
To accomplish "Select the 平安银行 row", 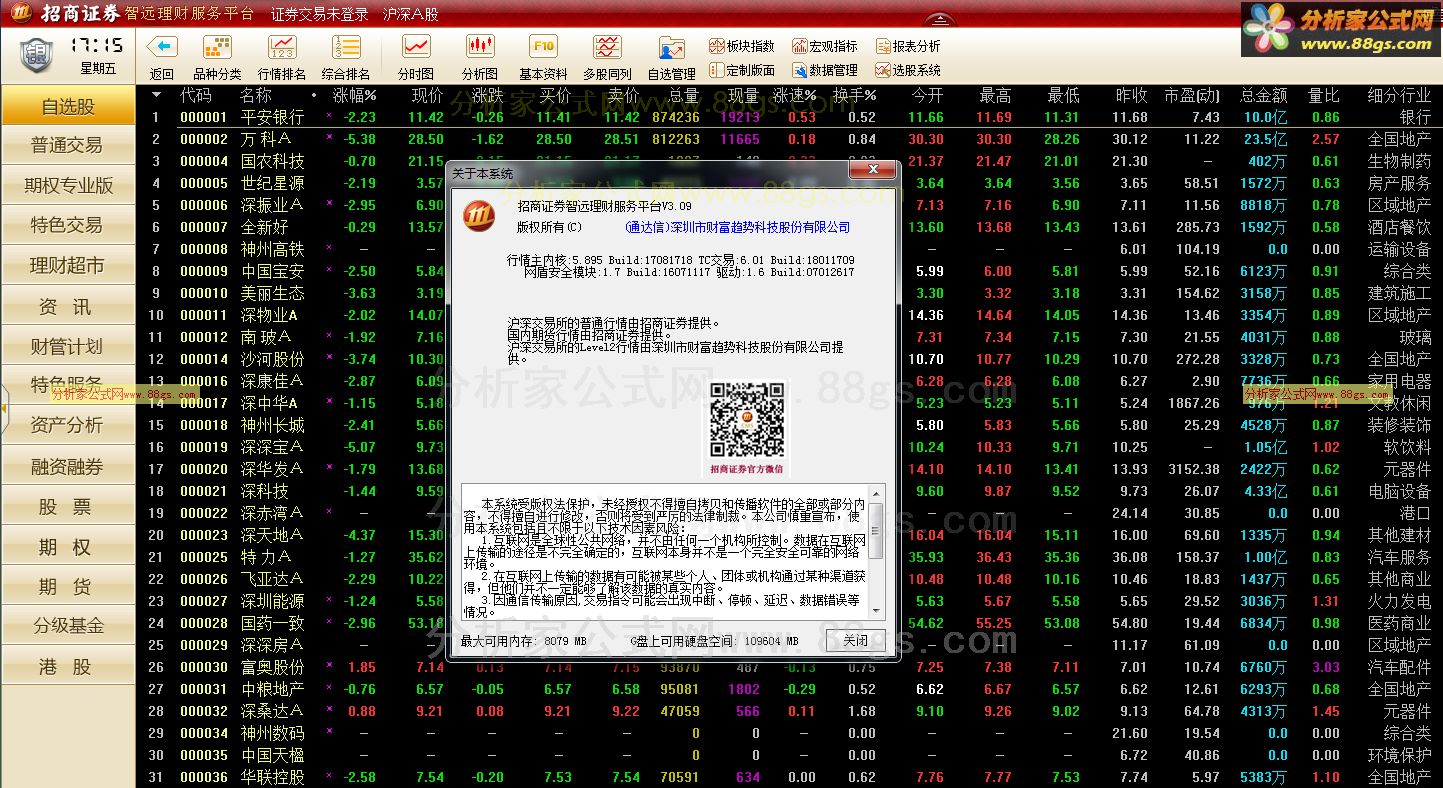I will [x=789, y=117].
